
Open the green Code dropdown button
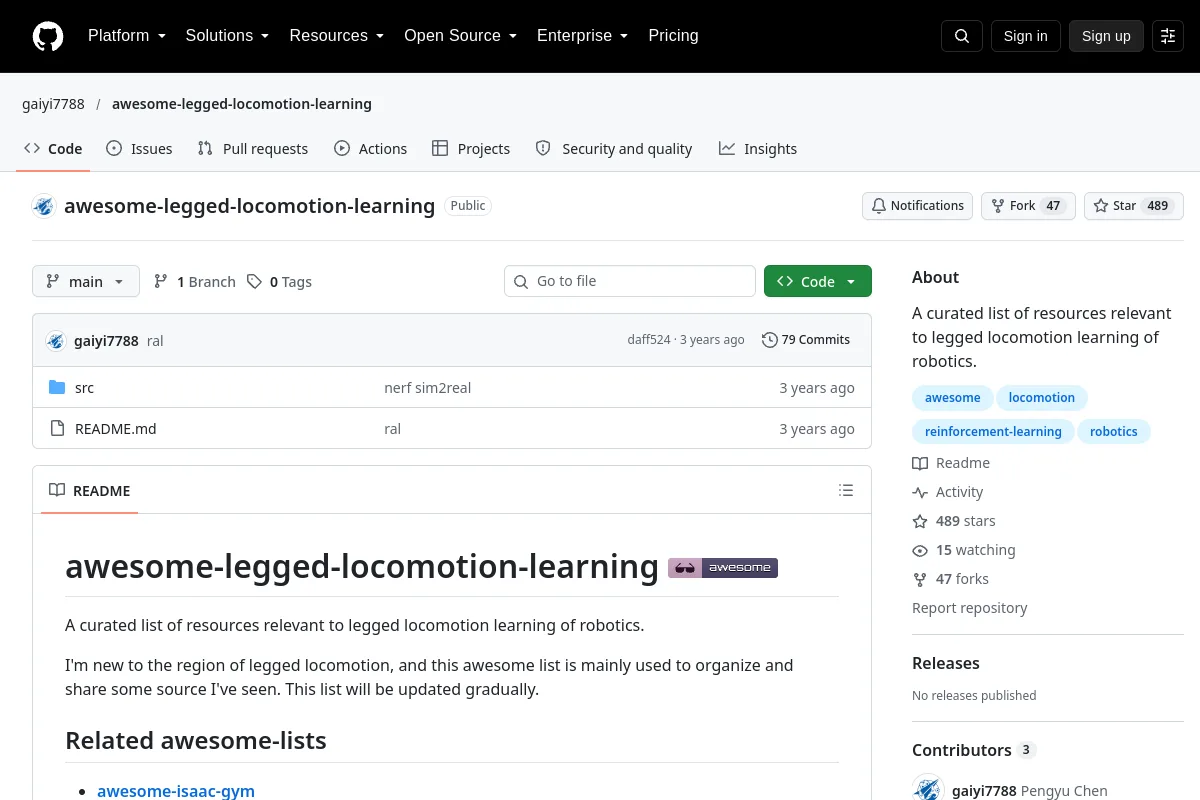[x=818, y=281]
